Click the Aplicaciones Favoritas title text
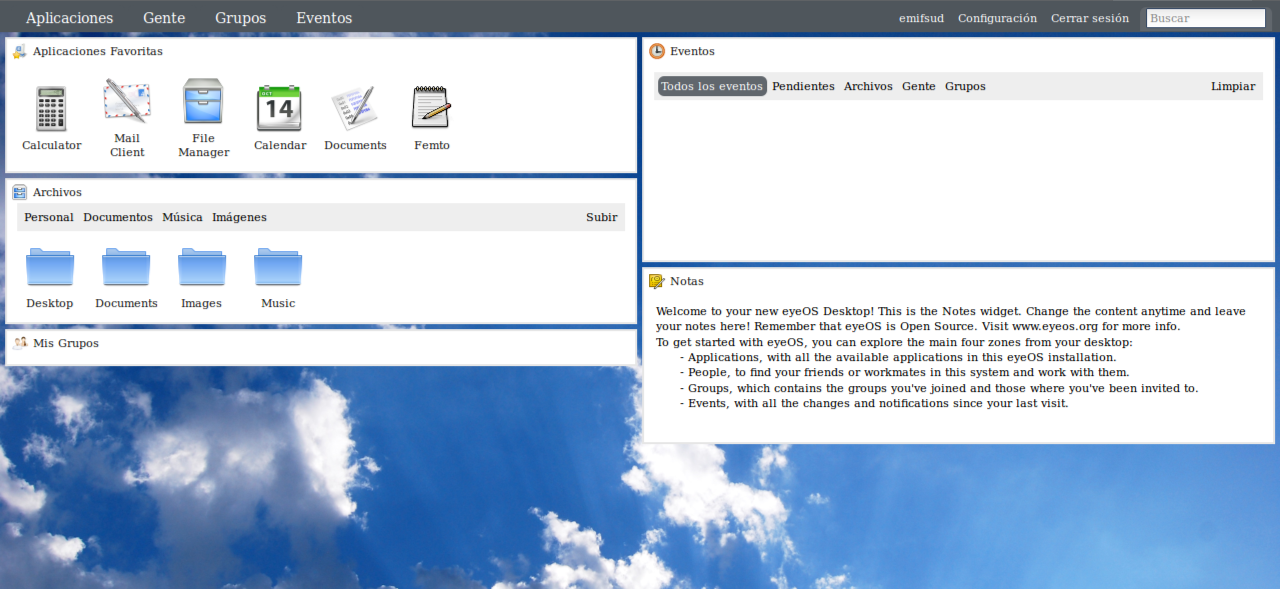The image size is (1280, 589). (x=98, y=51)
